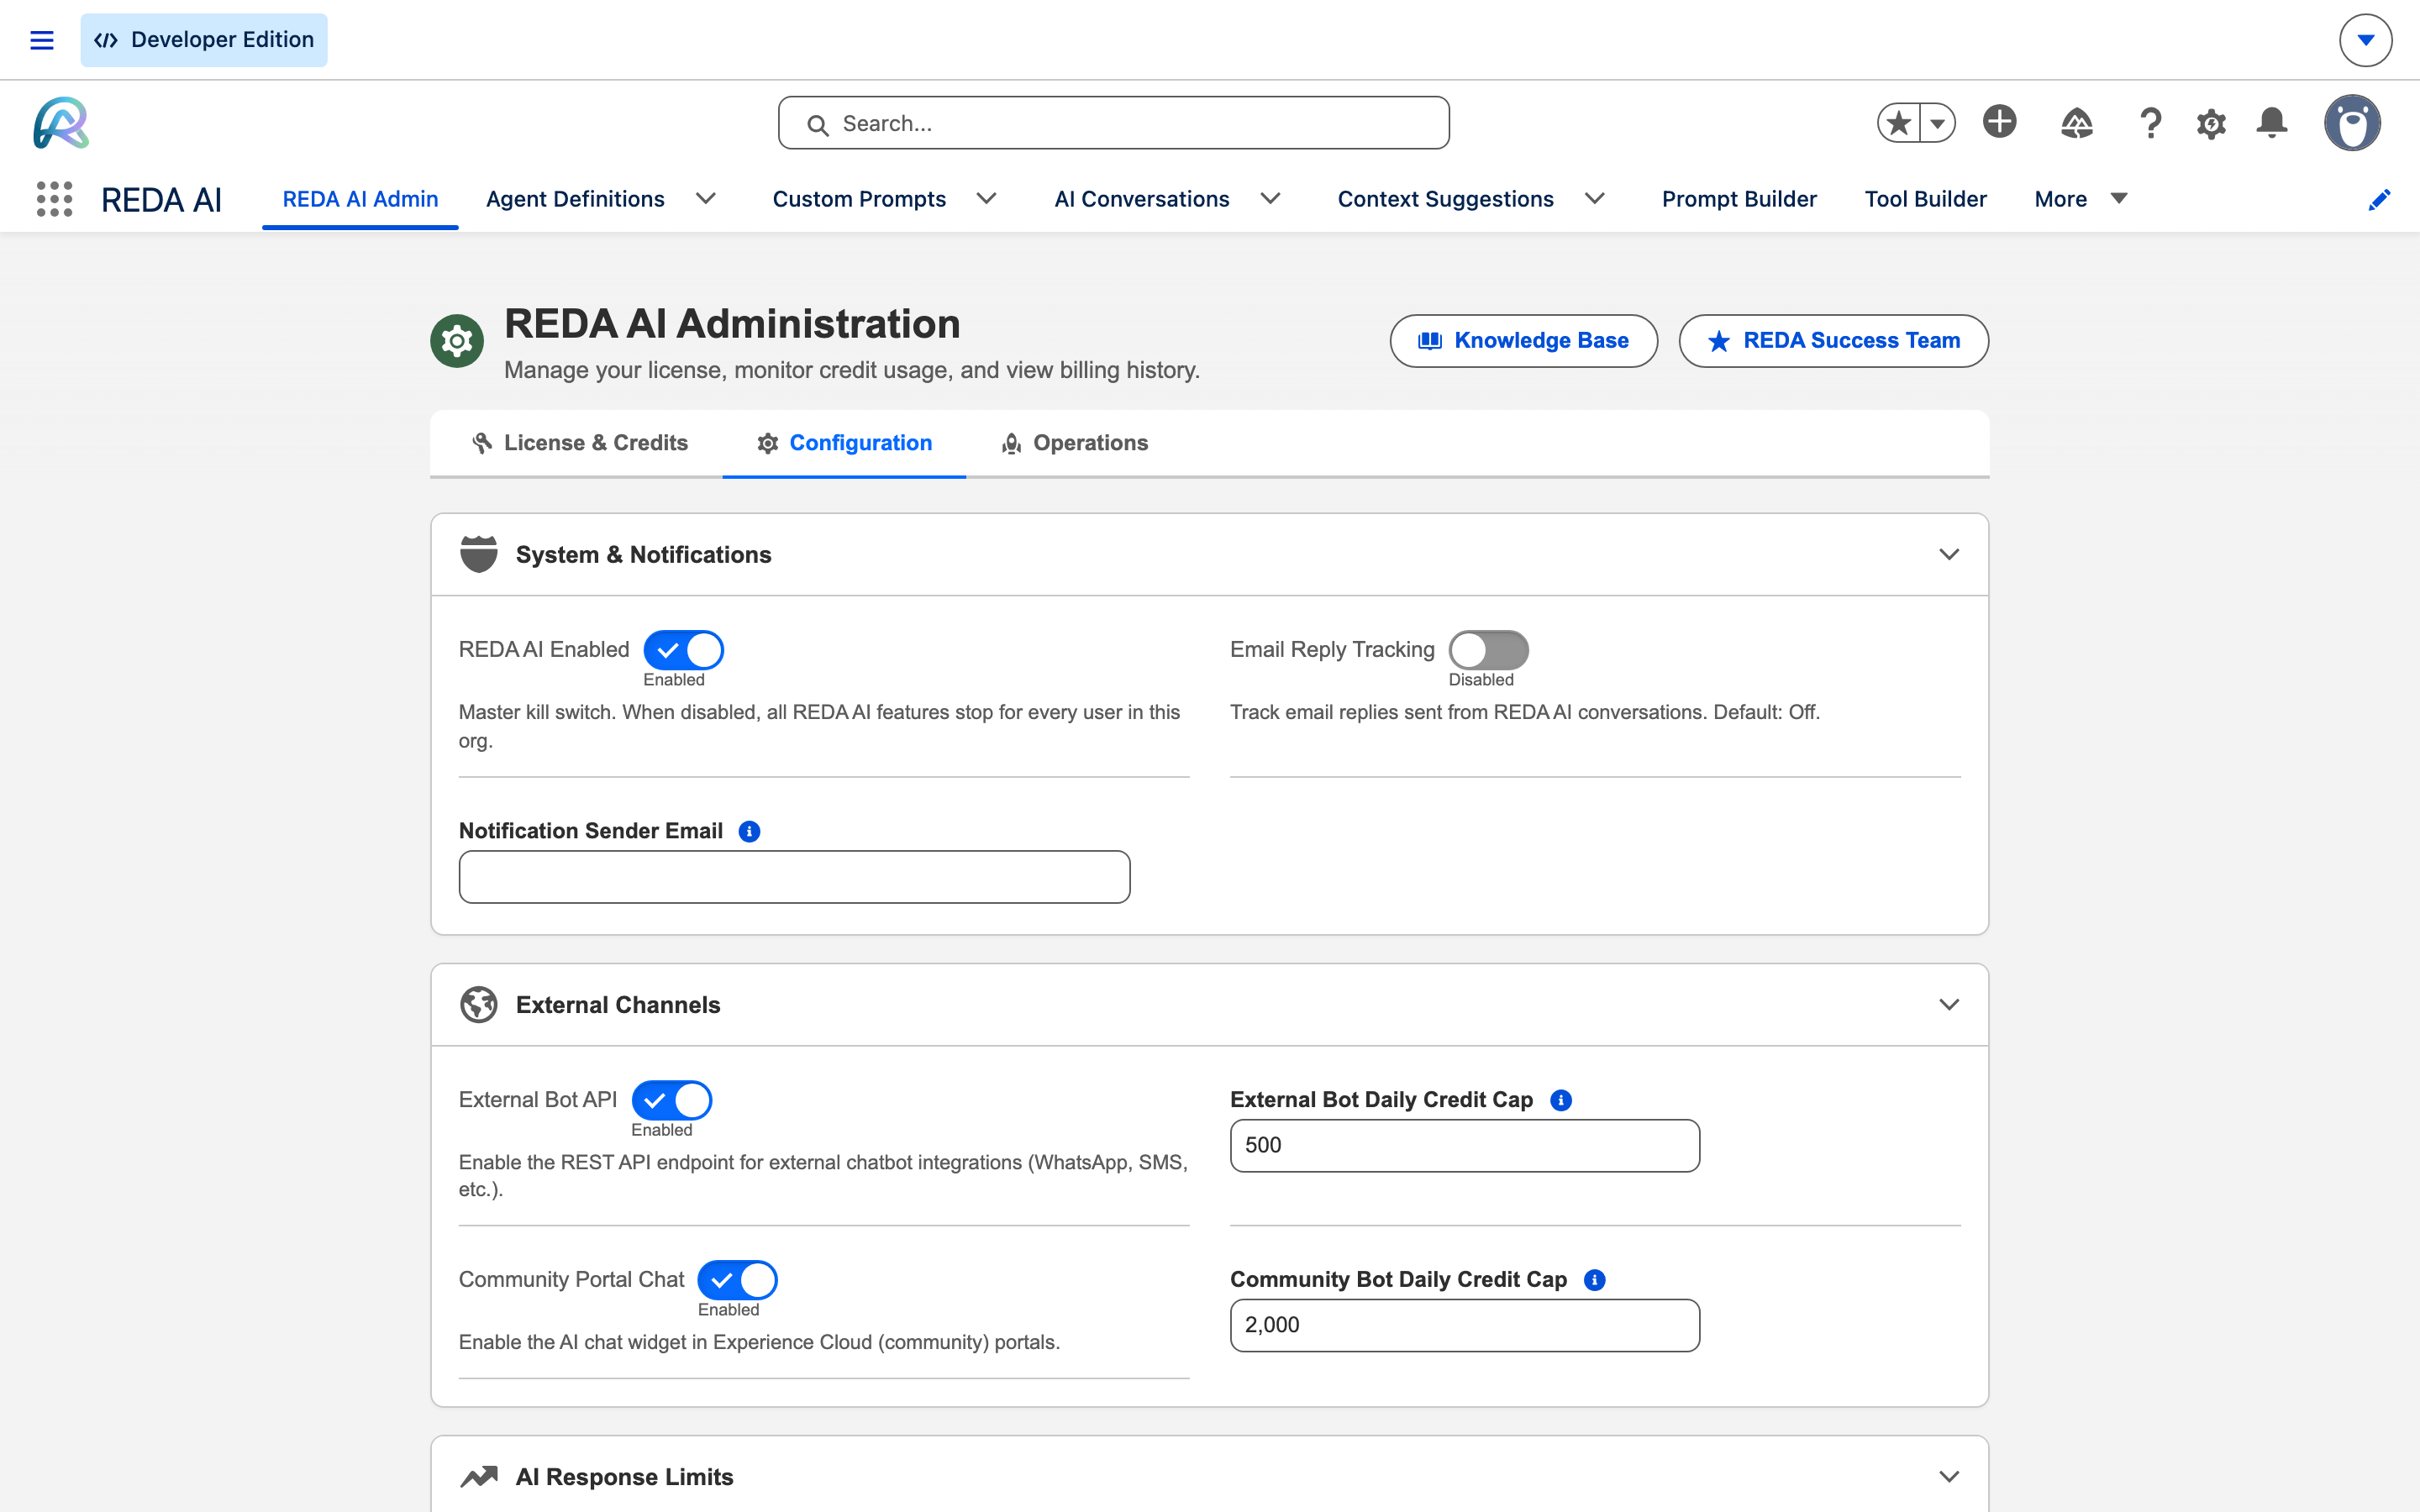The height and width of the screenshot is (1512, 2420).
Task: Click the Developer Edition badge
Action: (204, 40)
